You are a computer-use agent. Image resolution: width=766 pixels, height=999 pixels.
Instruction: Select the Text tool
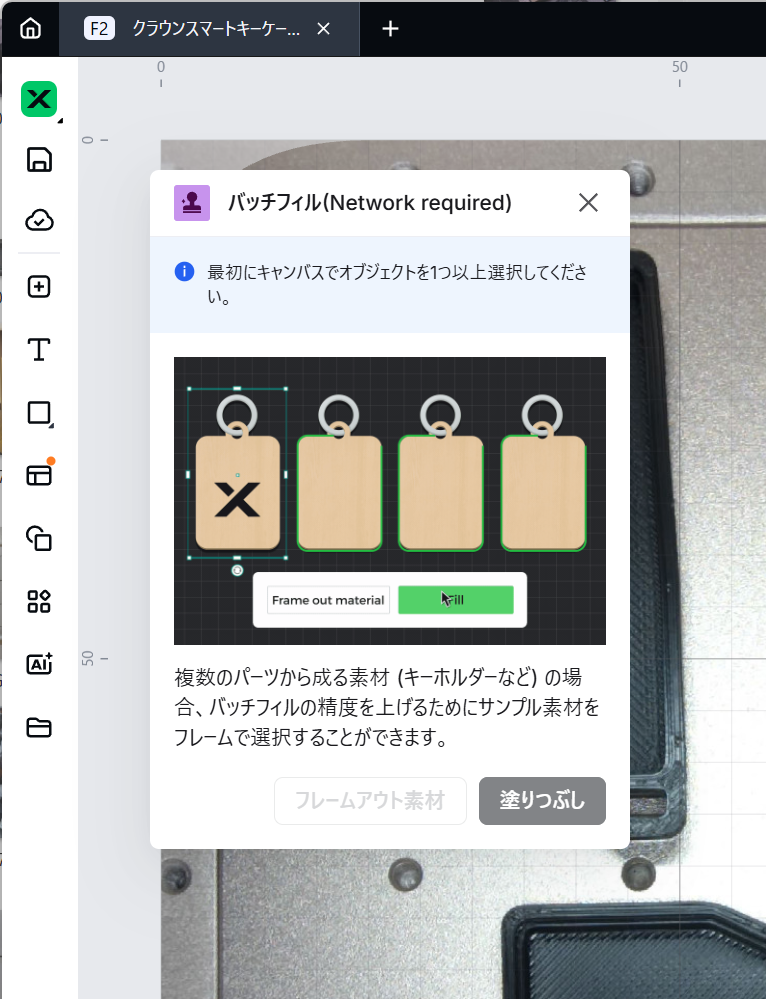pyautogui.click(x=39, y=349)
